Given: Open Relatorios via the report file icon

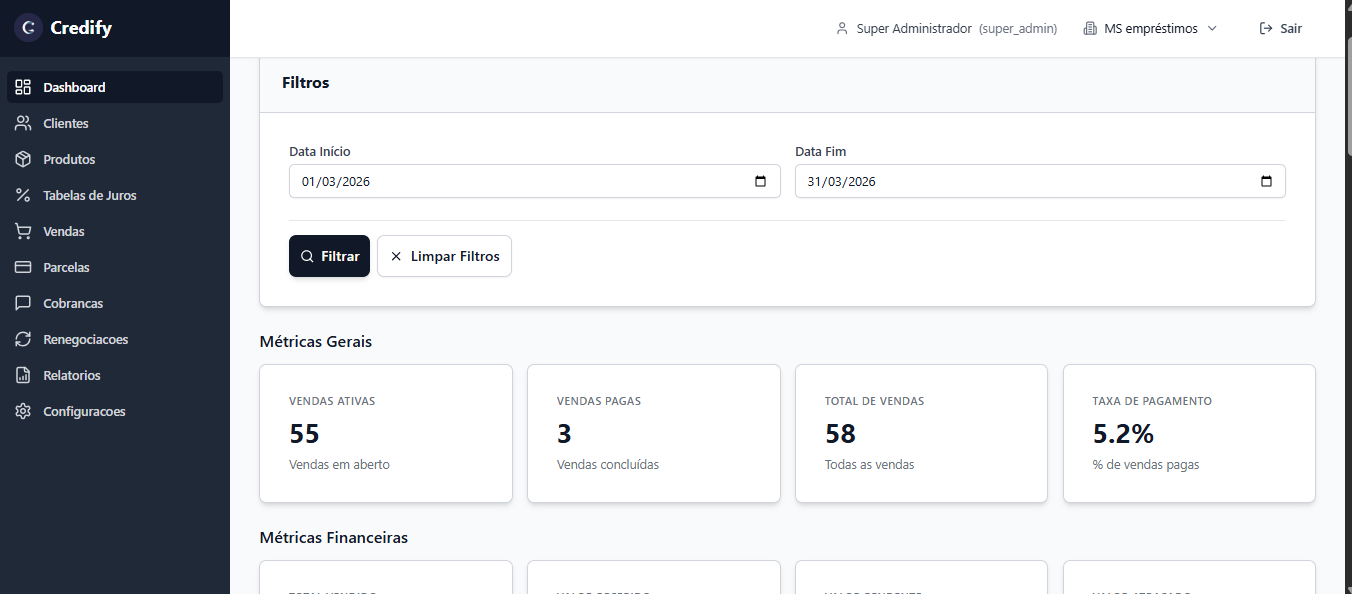Looking at the screenshot, I should [x=23, y=376].
